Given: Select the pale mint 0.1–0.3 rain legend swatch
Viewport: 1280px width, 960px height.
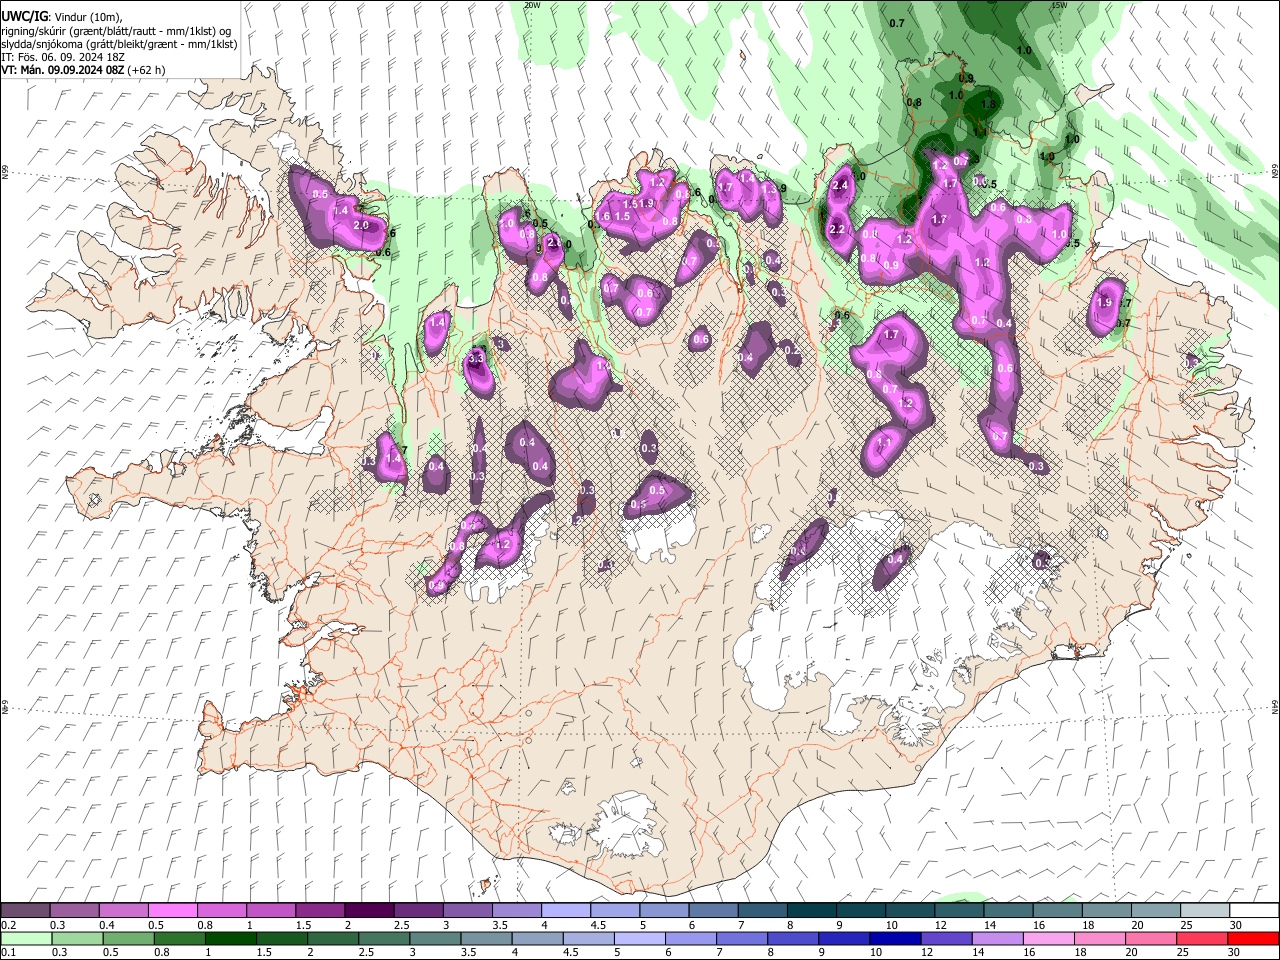Looking at the screenshot, I should [x=26, y=938].
